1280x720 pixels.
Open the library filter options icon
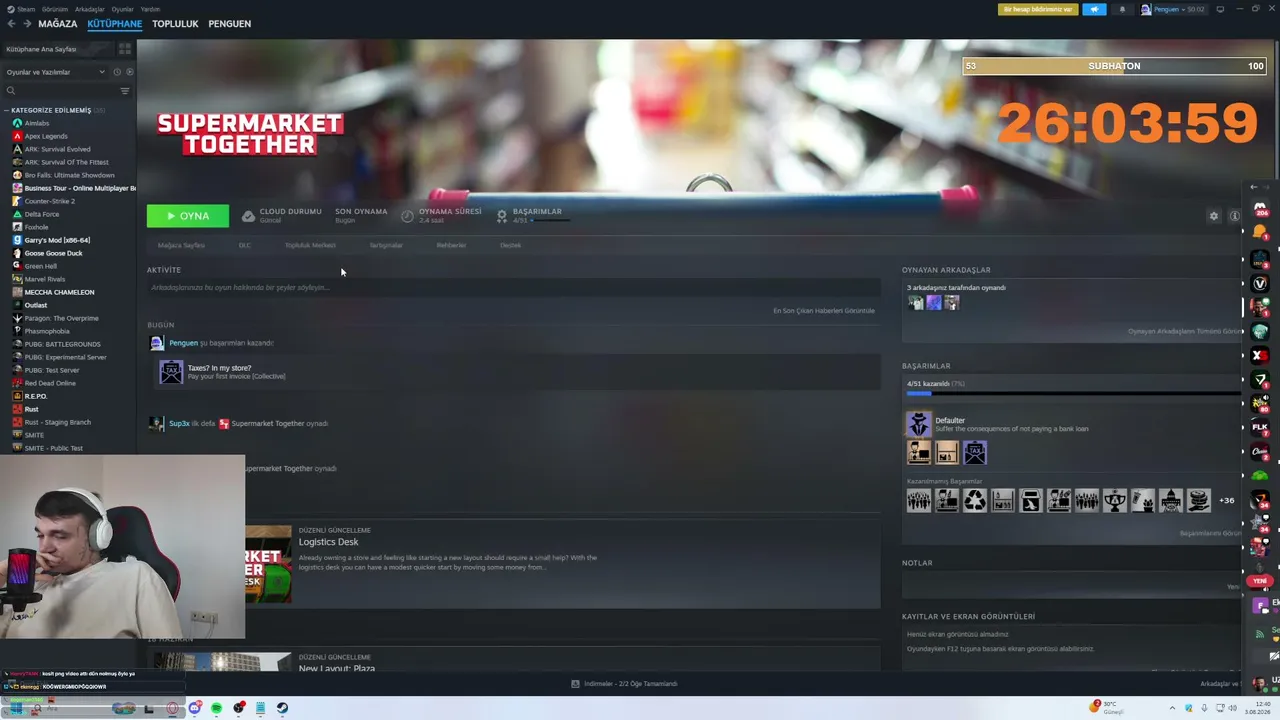pos(125,91)
